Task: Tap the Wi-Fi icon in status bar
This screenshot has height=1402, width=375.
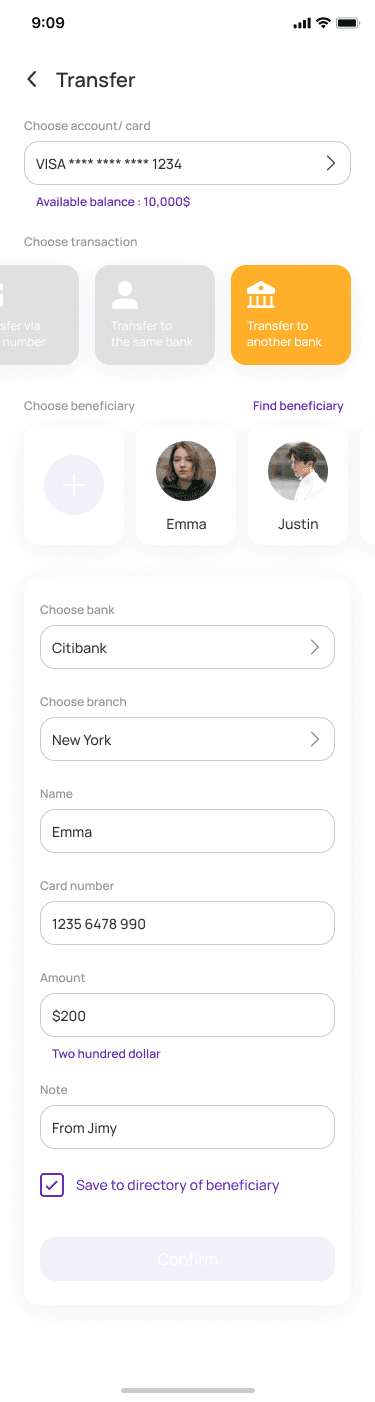Action: click(x=323, y=23)
